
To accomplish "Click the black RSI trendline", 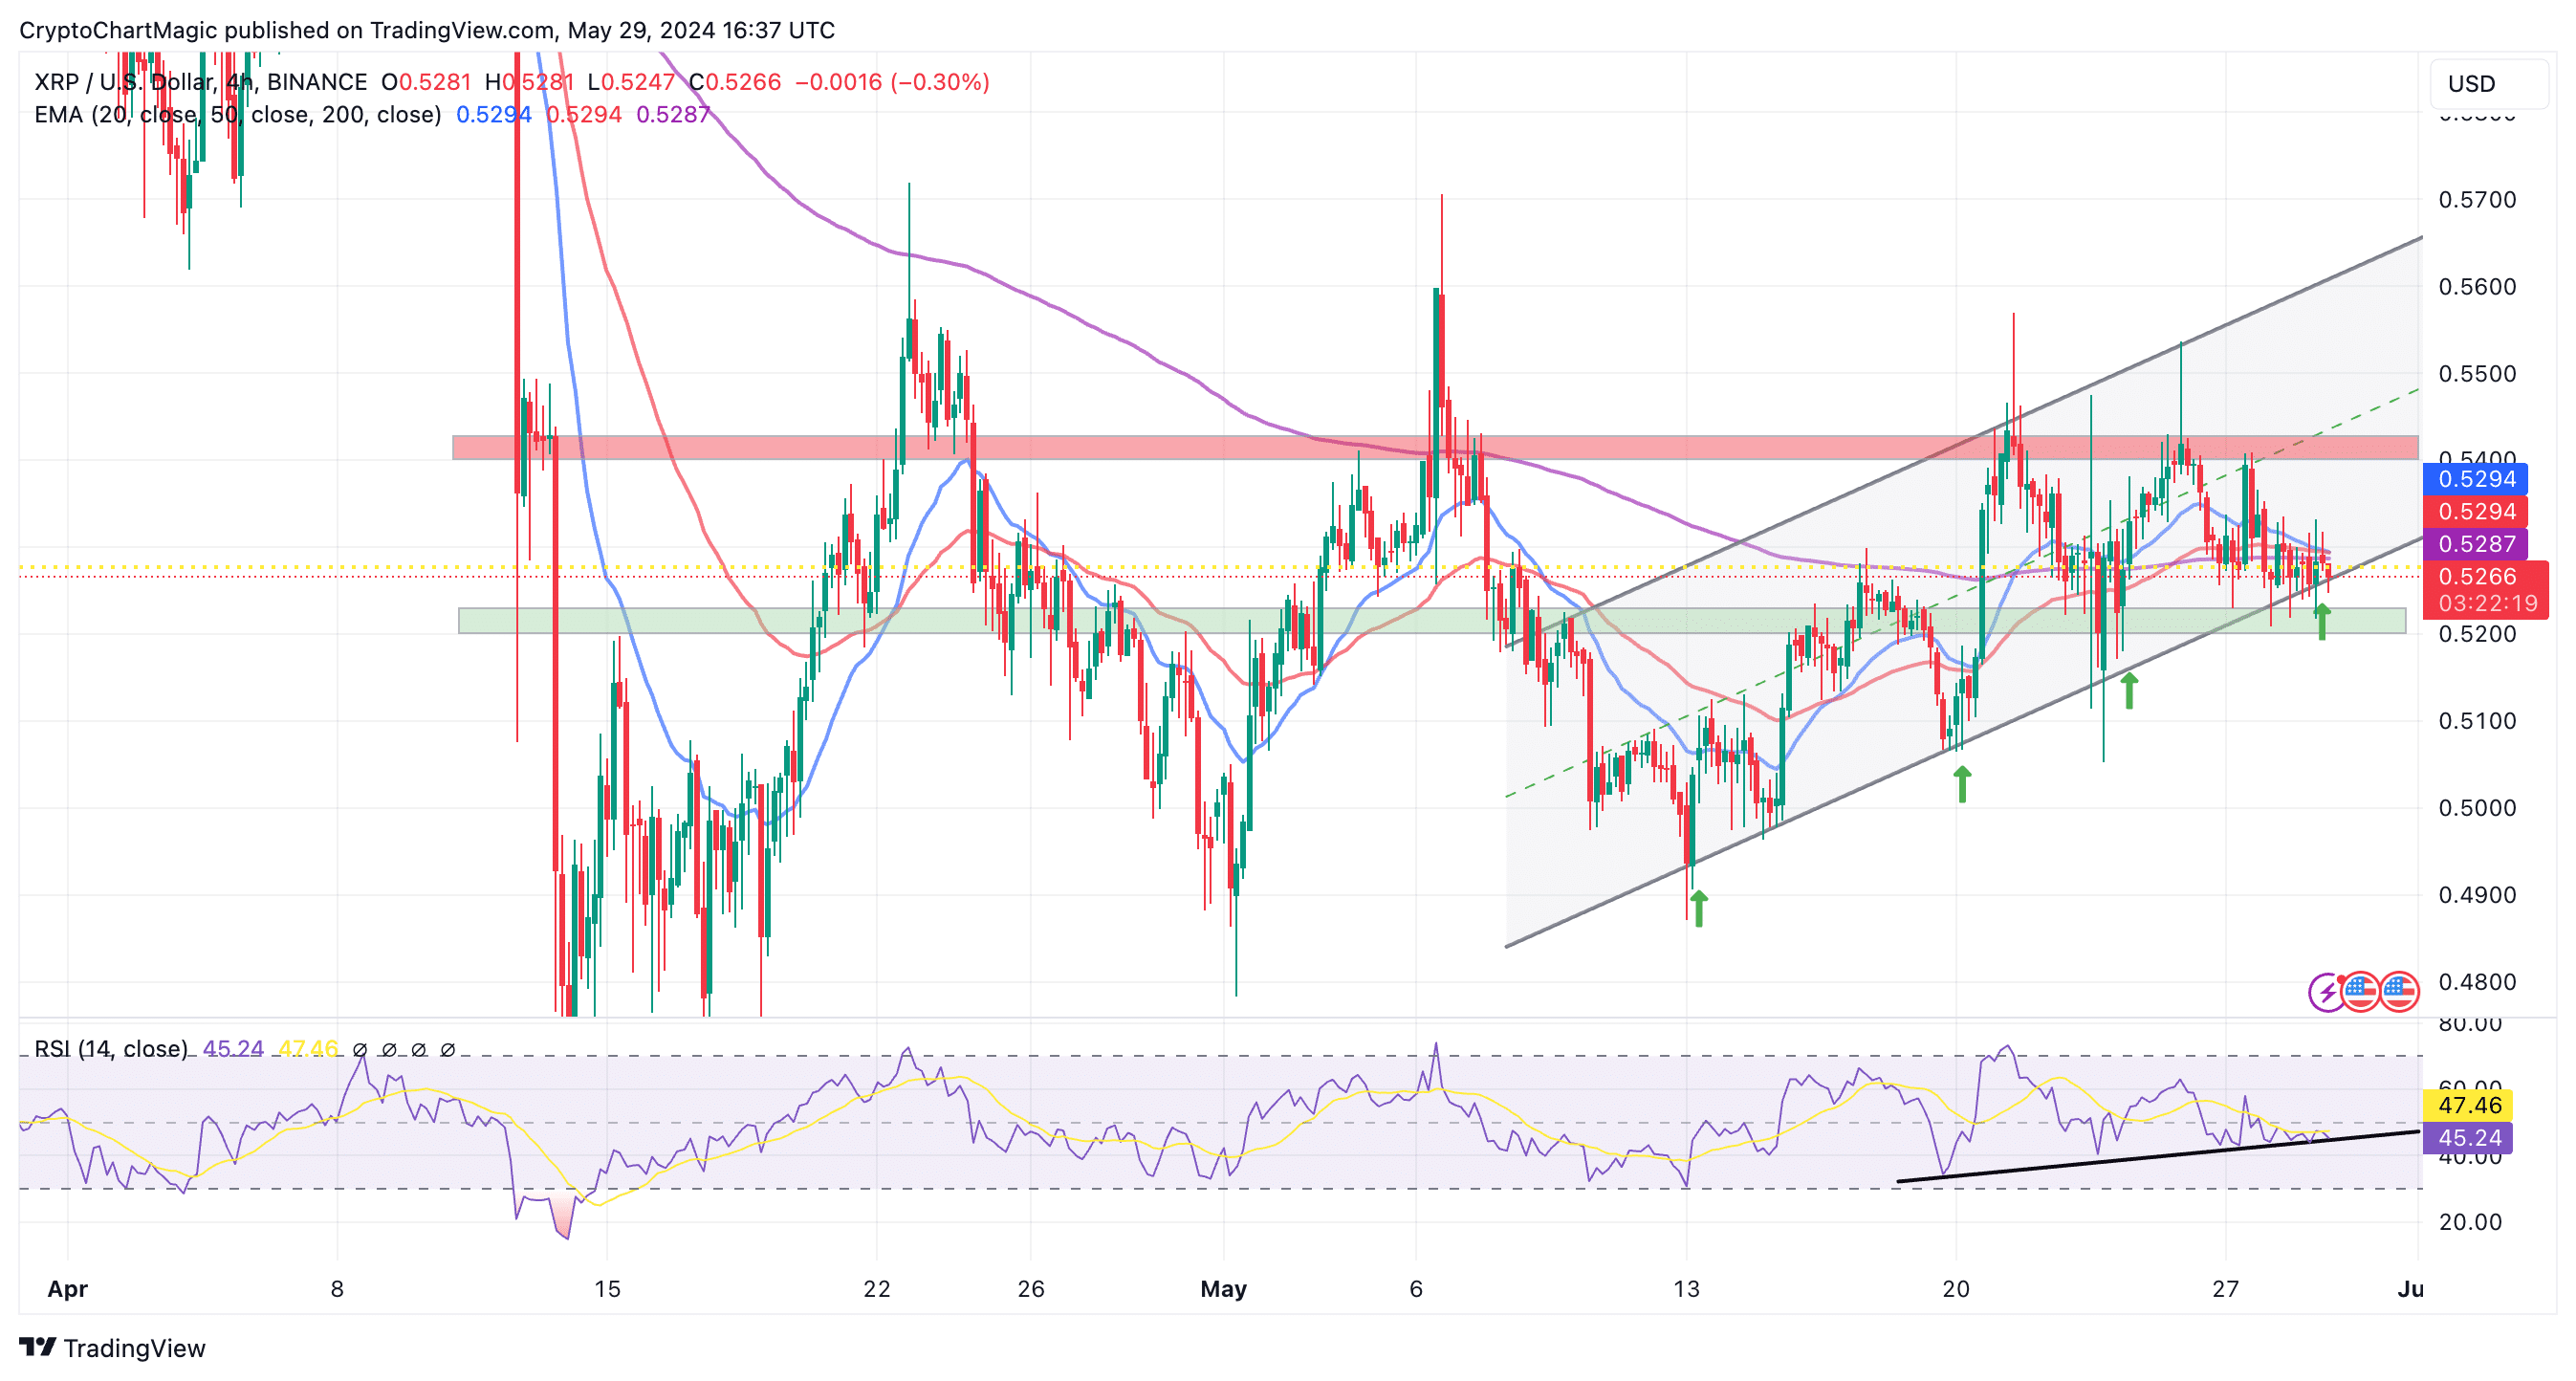I will tap(2158, 1157).
